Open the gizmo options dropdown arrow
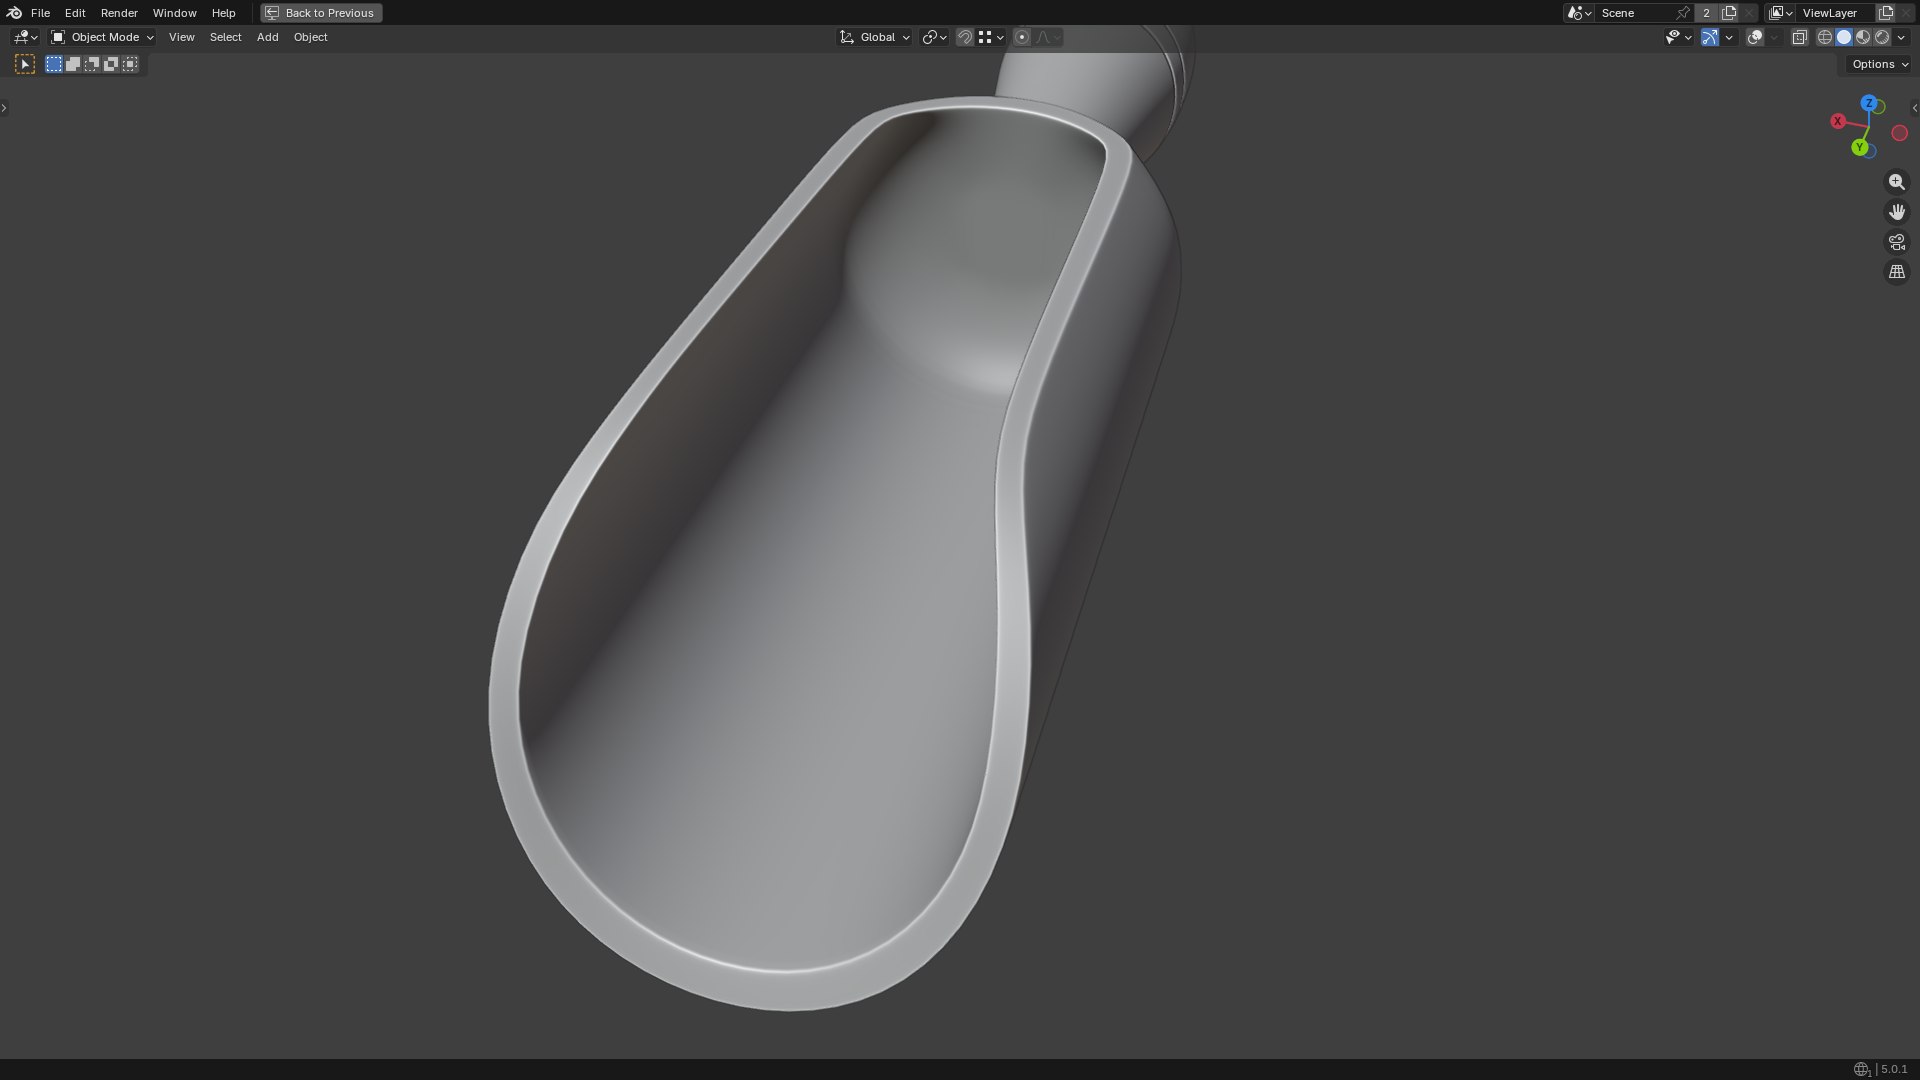The height and width of the screenshot is (1080, 1920). (x=1729, y=37)
